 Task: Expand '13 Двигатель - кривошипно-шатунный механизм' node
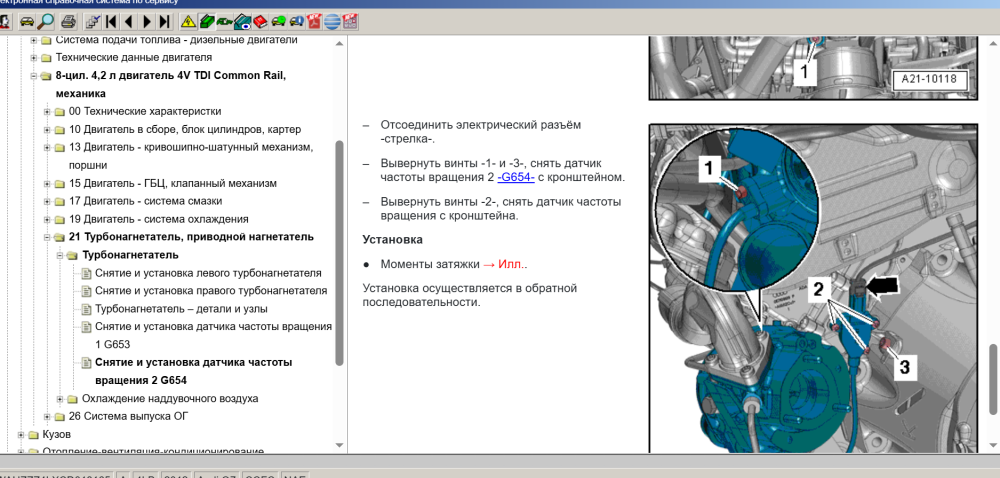[47, 147]
